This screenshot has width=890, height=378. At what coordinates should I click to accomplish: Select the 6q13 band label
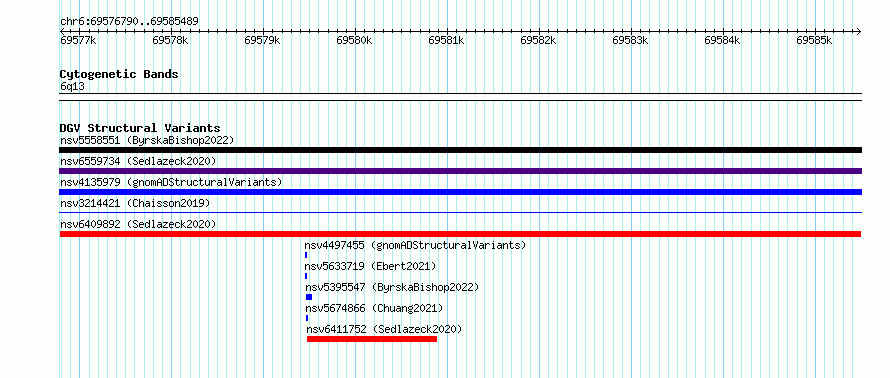[x=72, y=86]
